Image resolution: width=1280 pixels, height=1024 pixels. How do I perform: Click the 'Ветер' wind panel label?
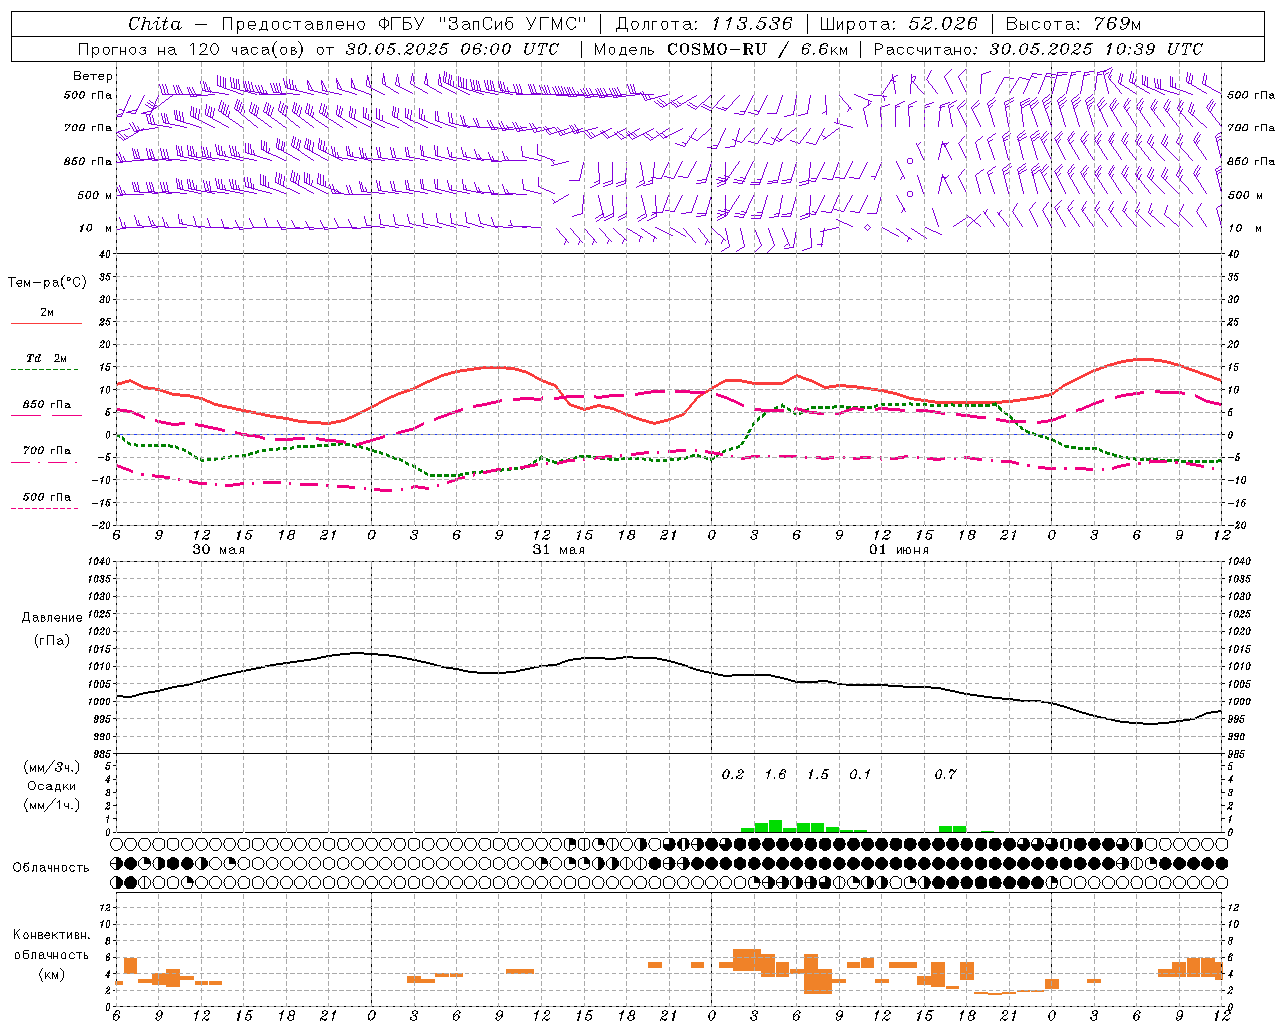point(93,76)
